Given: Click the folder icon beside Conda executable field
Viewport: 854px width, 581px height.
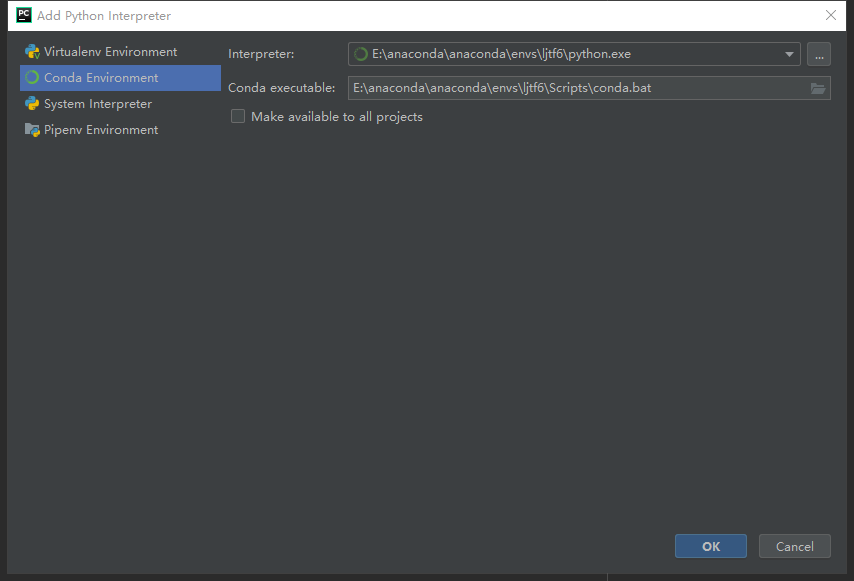Looking at the screenshot, I should (818, 88).
